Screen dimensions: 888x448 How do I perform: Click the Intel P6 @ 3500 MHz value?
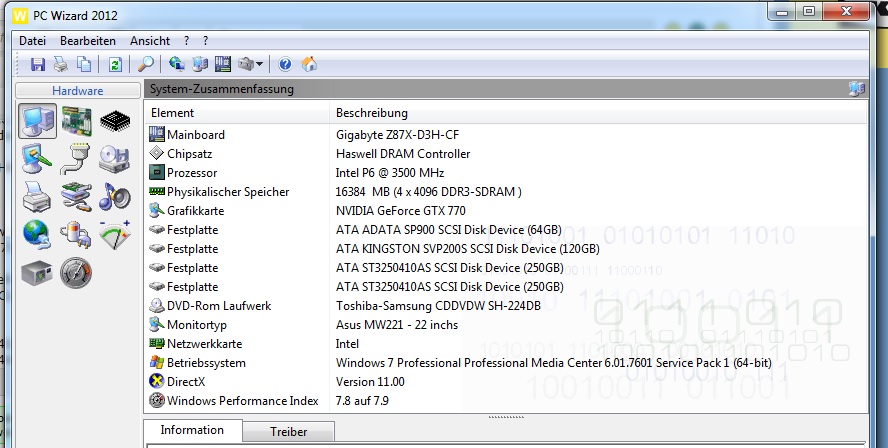coord(390,173)
